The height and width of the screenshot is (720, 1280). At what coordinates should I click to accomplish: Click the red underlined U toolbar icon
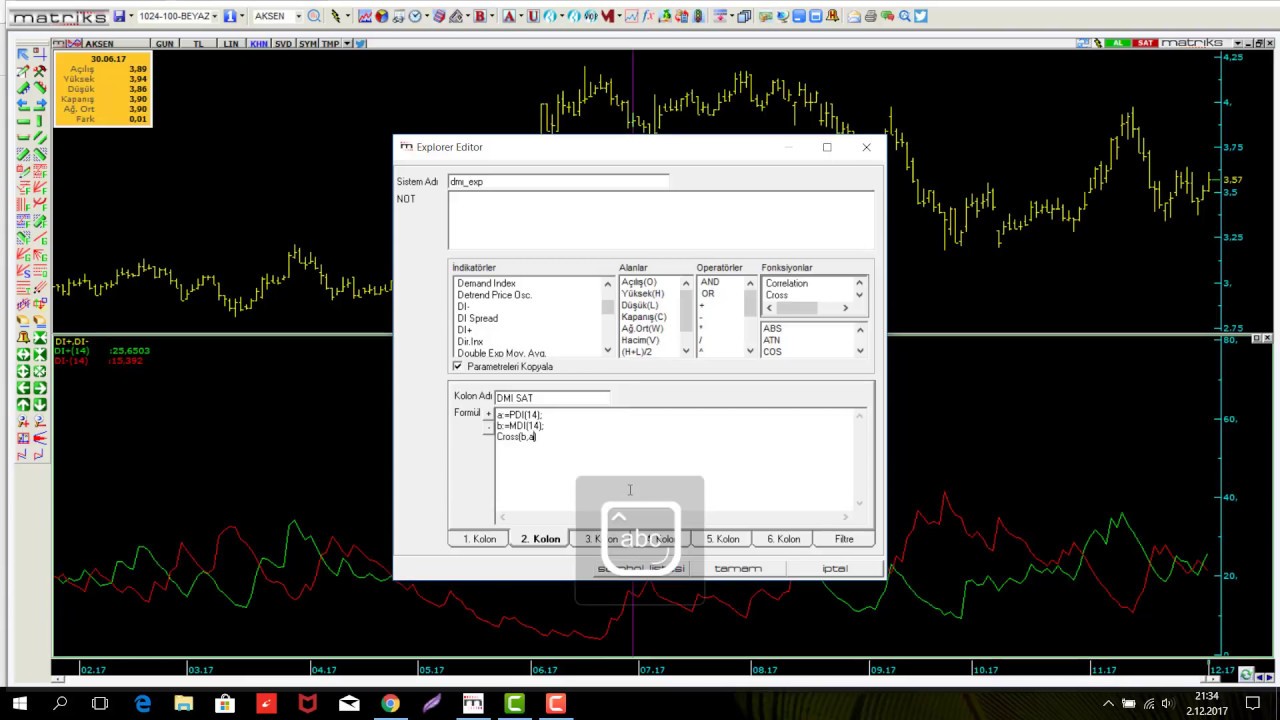[x=533, y=16]
